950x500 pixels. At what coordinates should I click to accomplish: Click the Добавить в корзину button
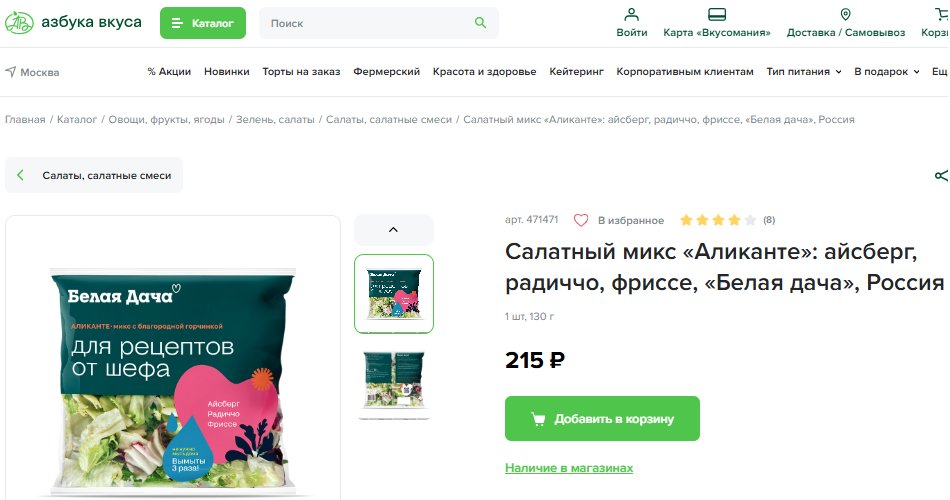pos(602,419)
